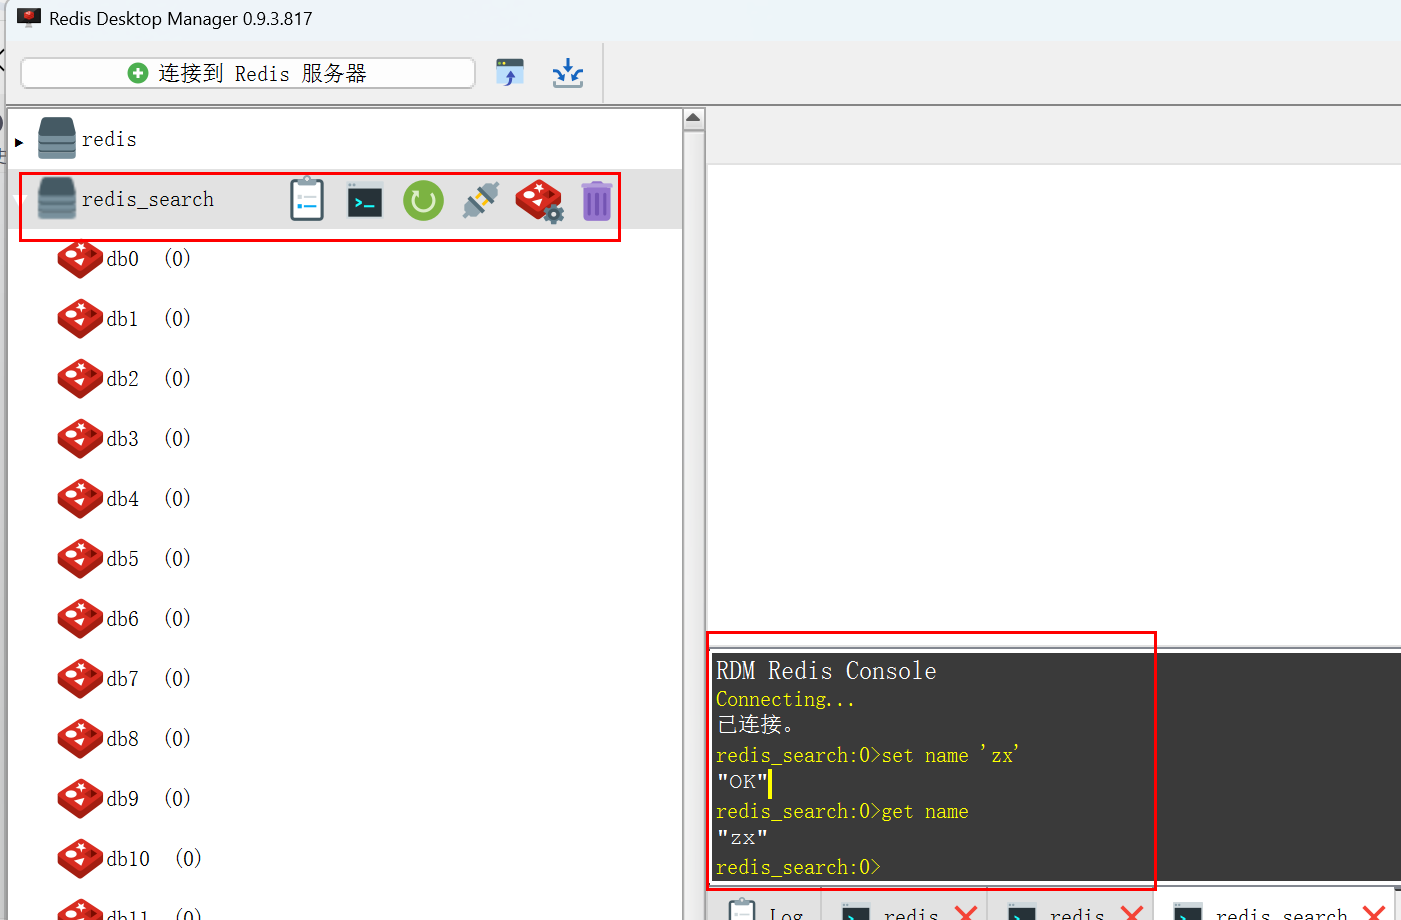1401x920 pixels.
Task: Open database db10
Action: point(129,859)
